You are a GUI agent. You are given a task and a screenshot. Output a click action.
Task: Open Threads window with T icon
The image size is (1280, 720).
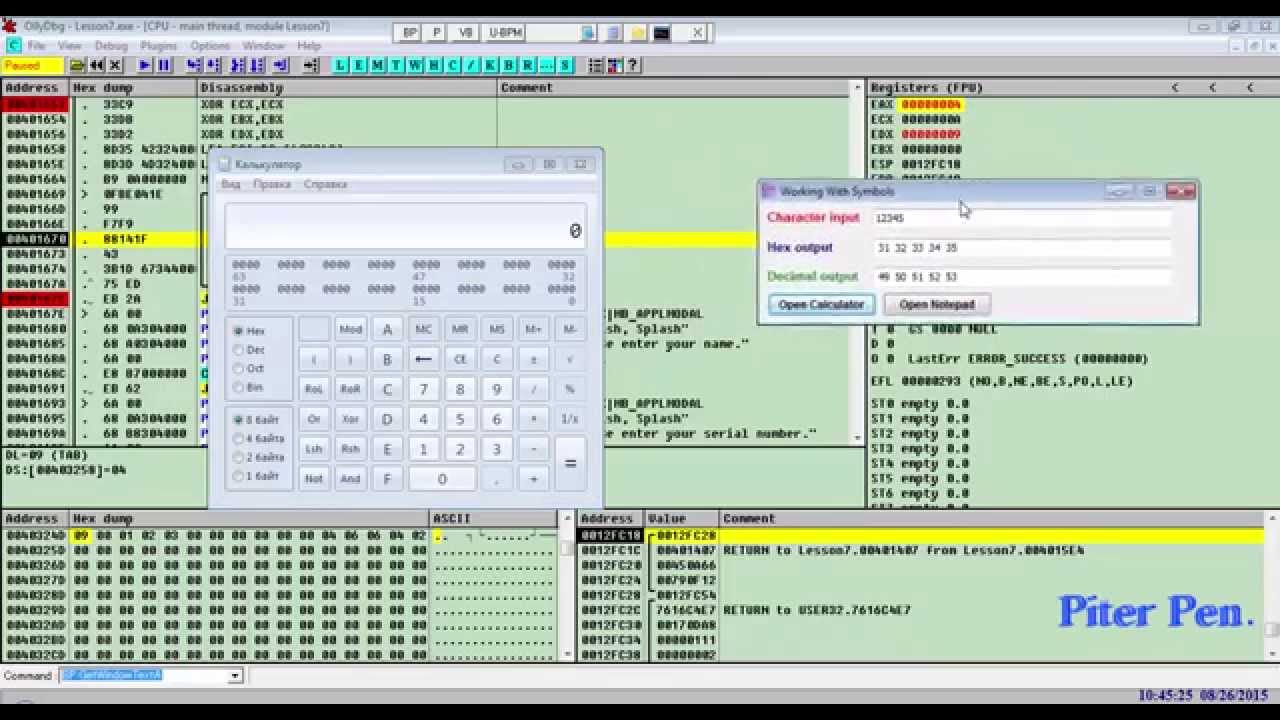[x=397, y=65]
